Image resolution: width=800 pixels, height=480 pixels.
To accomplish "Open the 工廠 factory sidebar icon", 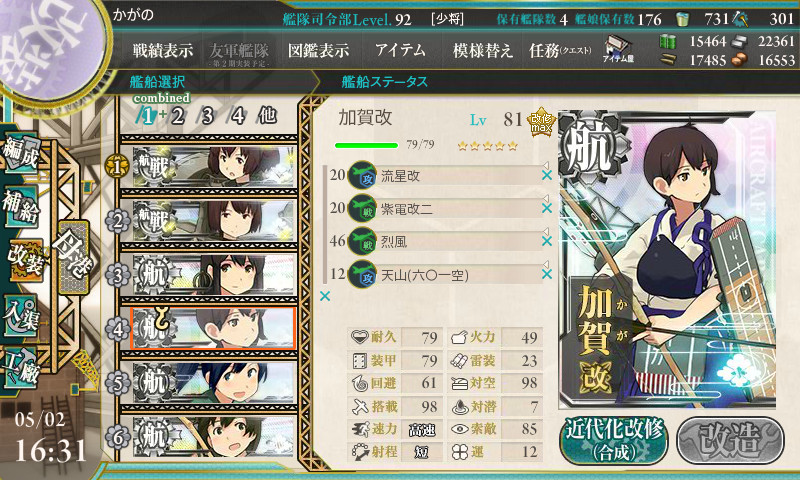I will [x=21, y=368].
